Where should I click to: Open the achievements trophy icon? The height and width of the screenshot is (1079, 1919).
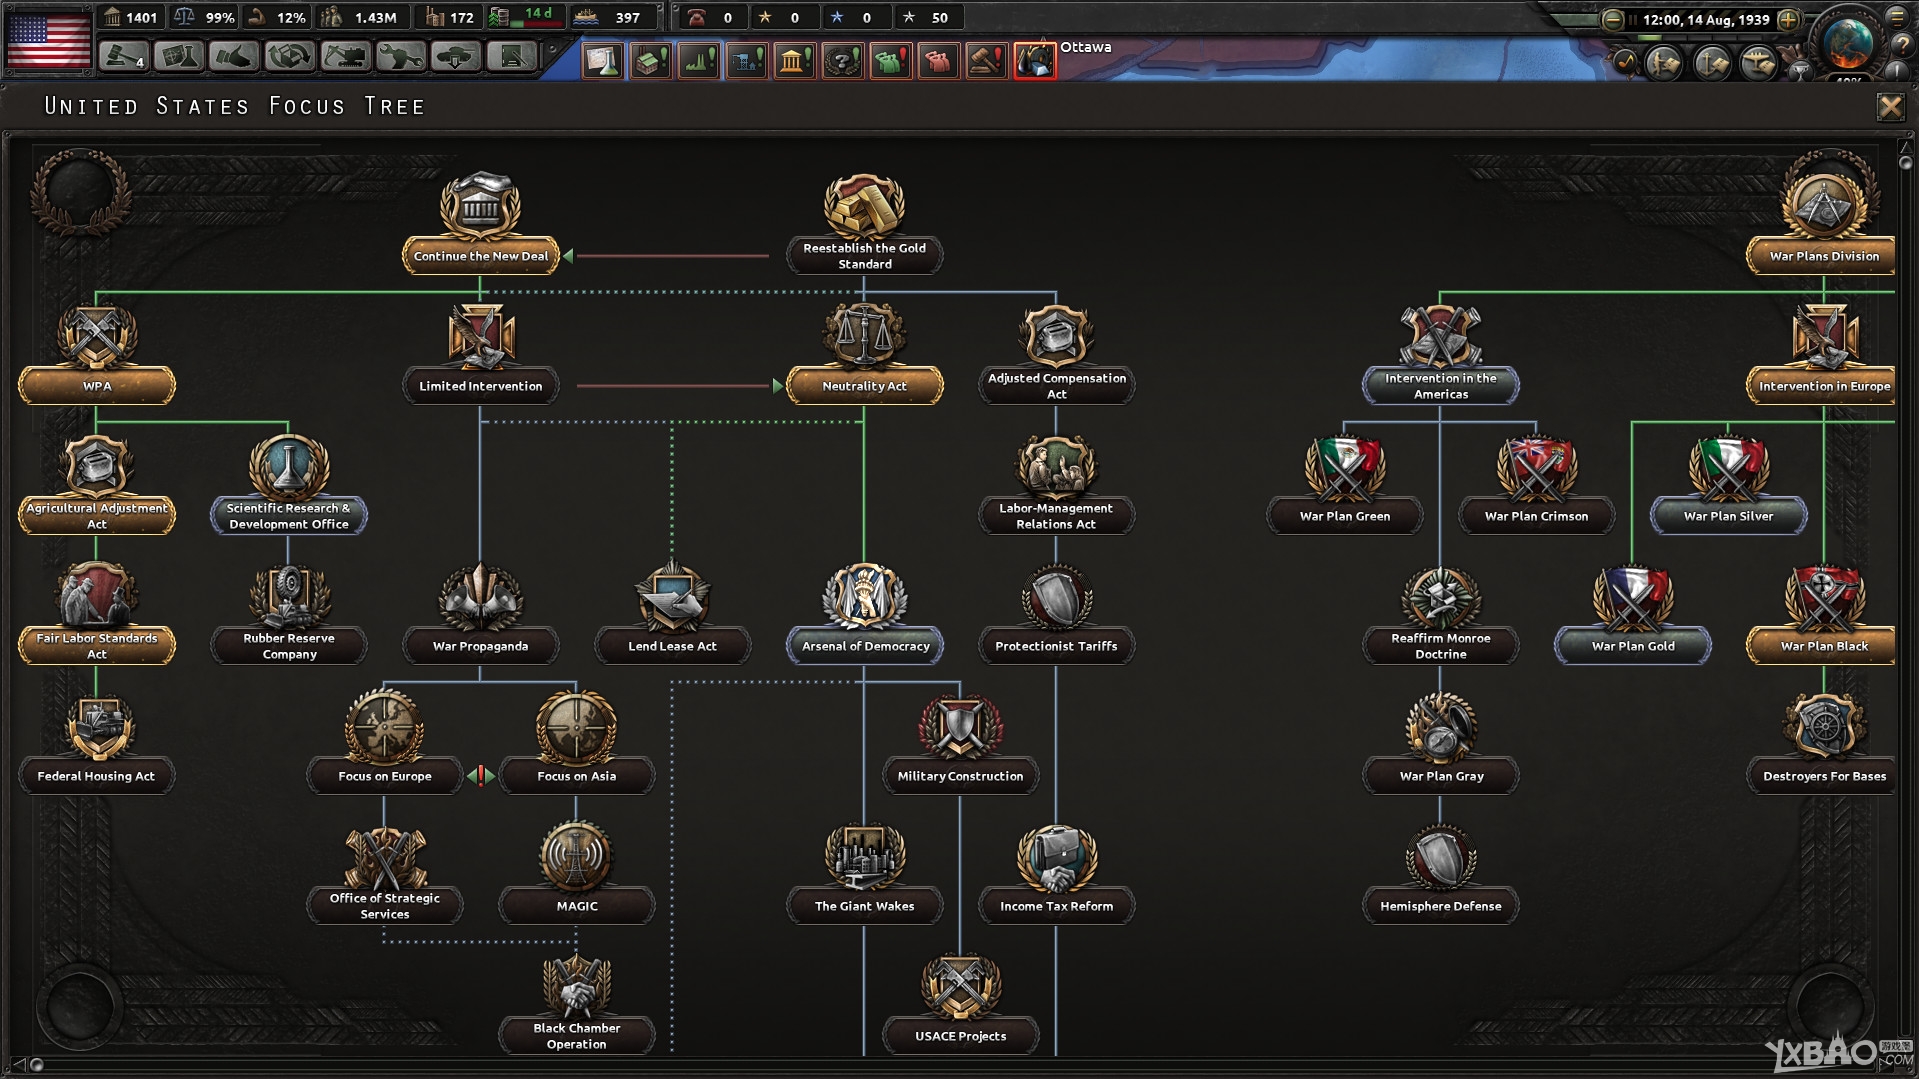1799,70
